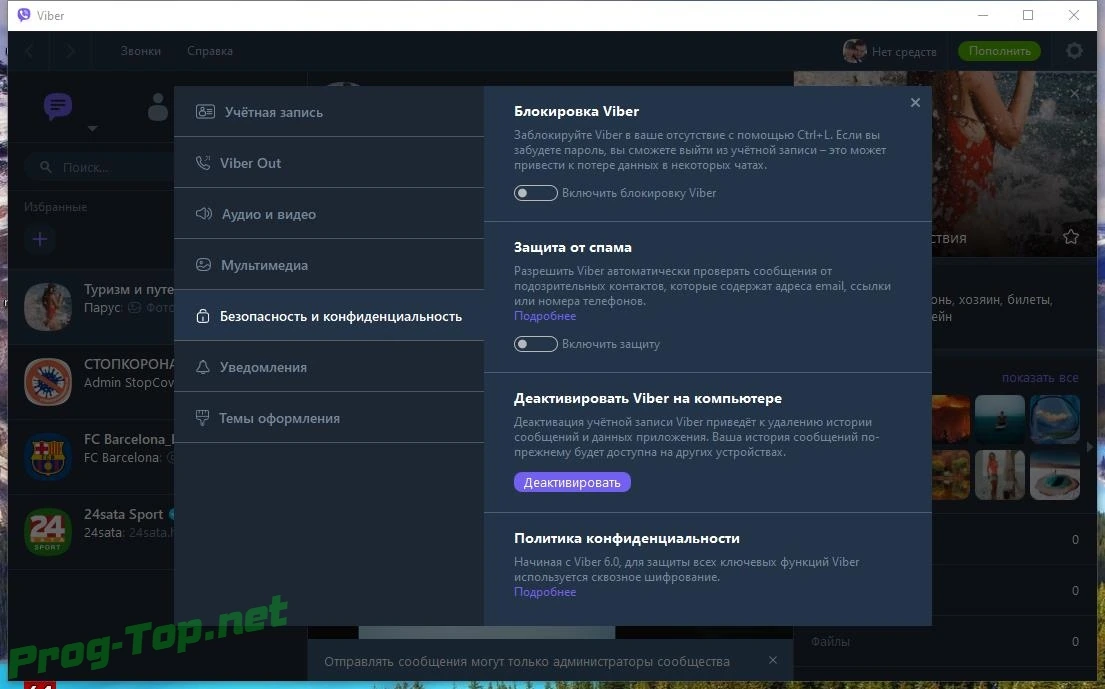Viewport: 1105px width, 689px height.
Task: Star the community with favorite icon
Action: coord(1070,237)
